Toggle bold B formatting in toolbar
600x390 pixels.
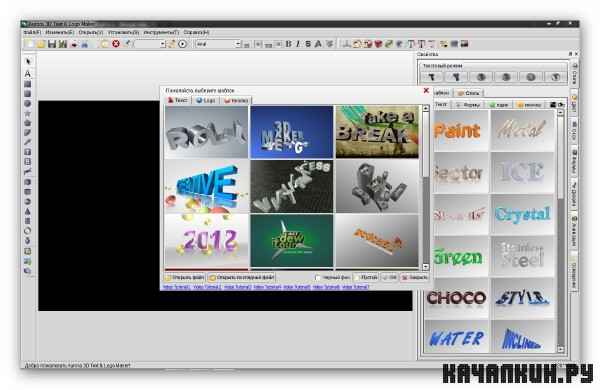(x=289, y=44)
